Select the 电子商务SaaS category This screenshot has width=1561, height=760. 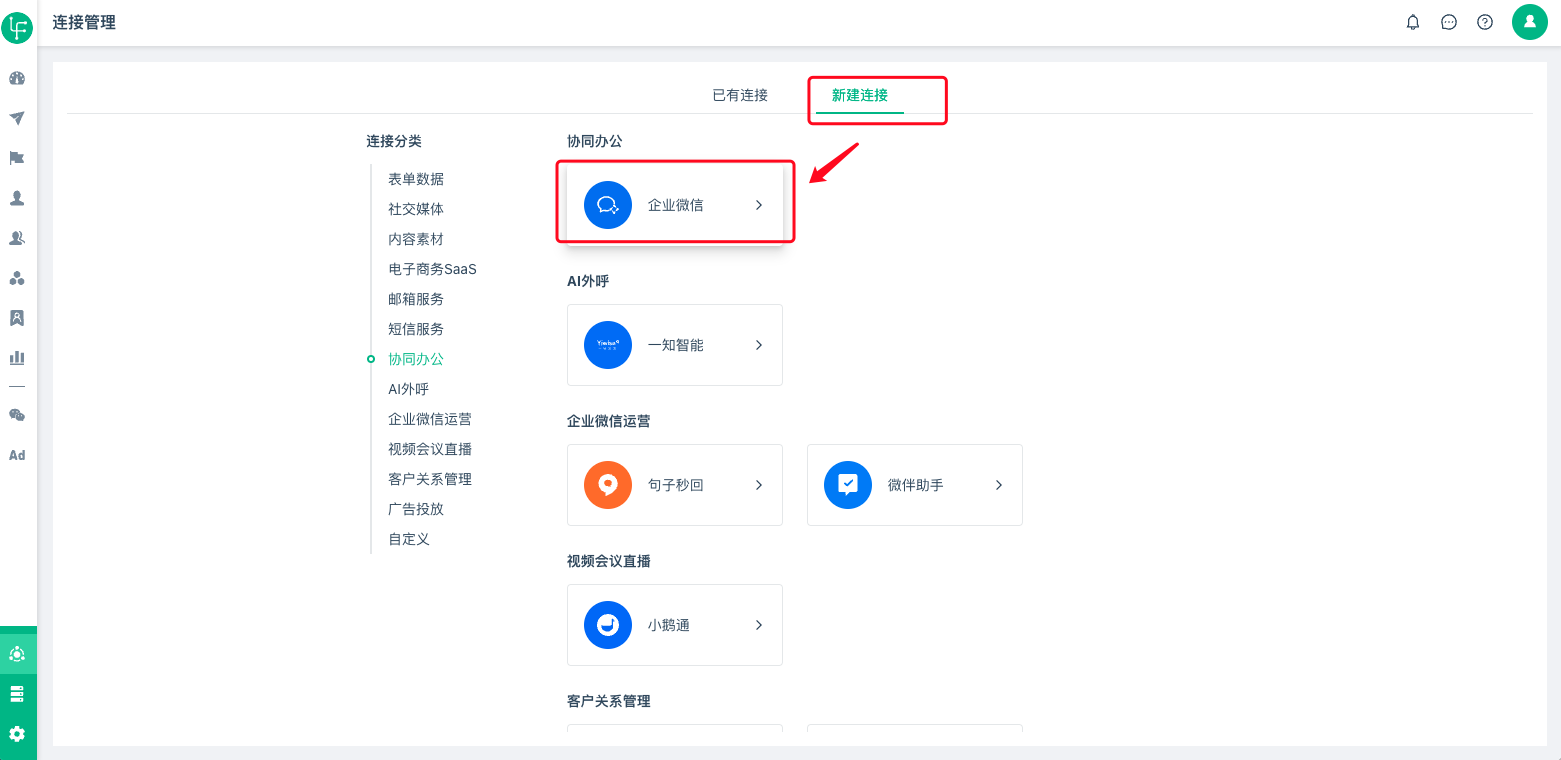pos(432,269)
